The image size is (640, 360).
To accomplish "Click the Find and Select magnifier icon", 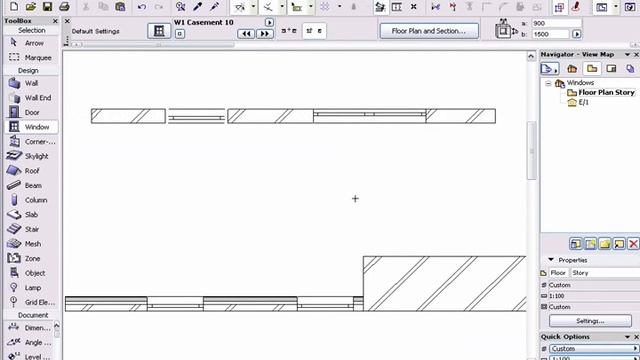I will click(180, 6).
